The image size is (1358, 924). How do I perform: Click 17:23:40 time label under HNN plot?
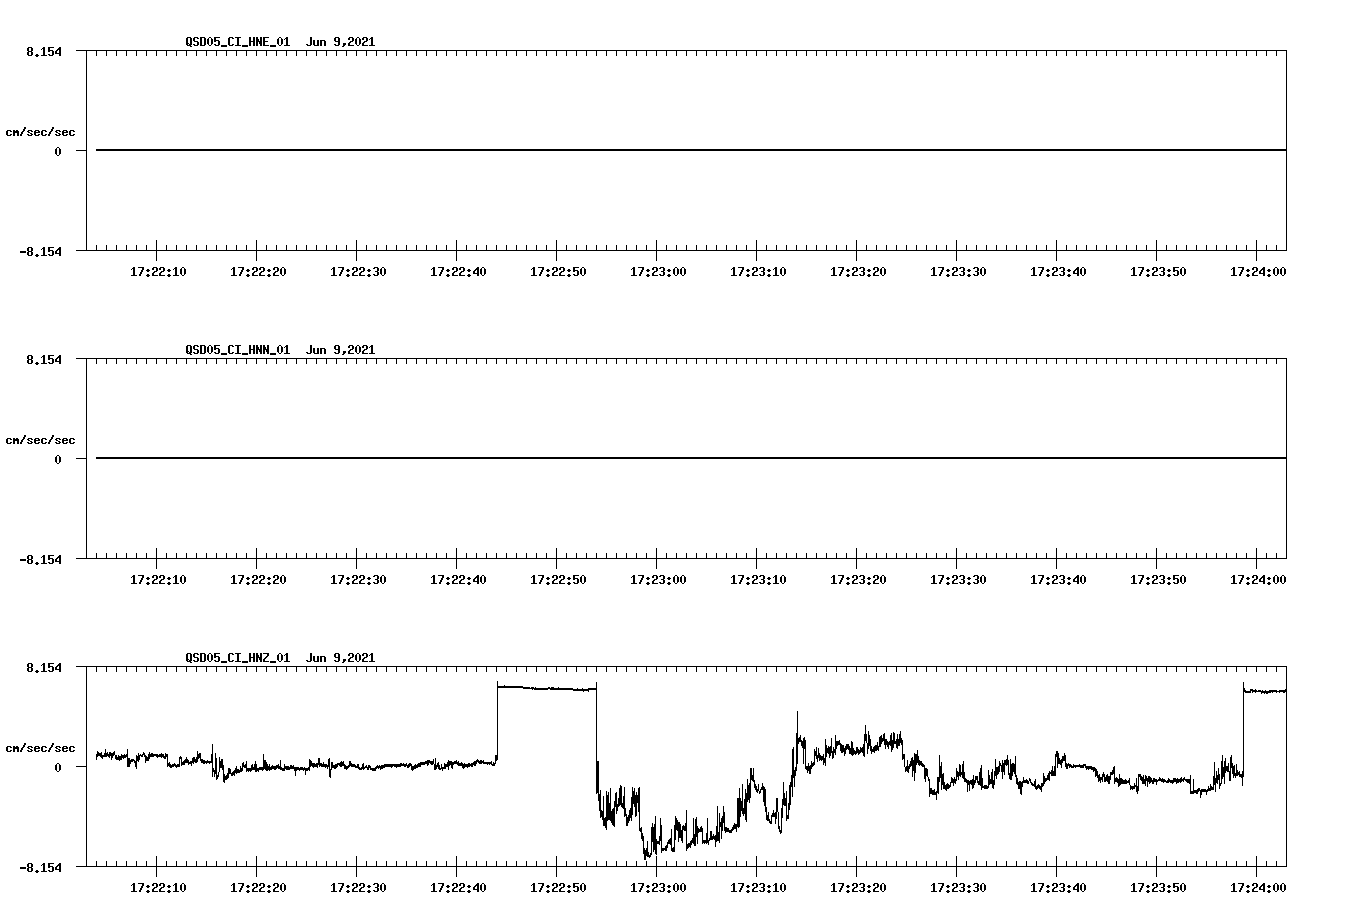click(1058, 579)
